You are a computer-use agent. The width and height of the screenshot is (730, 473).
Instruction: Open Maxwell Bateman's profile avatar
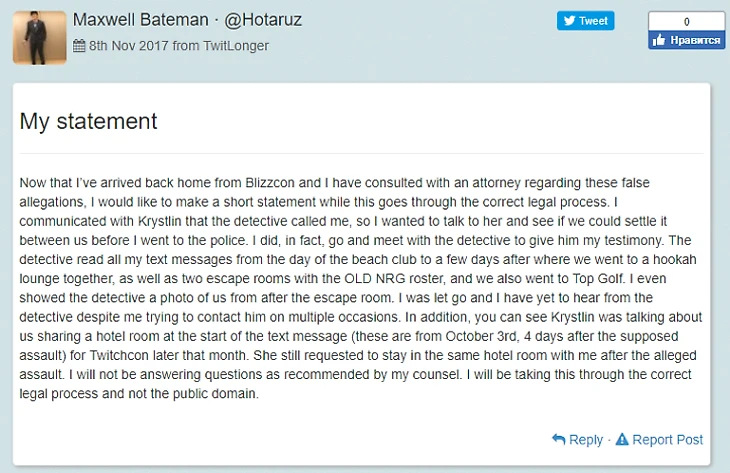click(x=40, y=38)
